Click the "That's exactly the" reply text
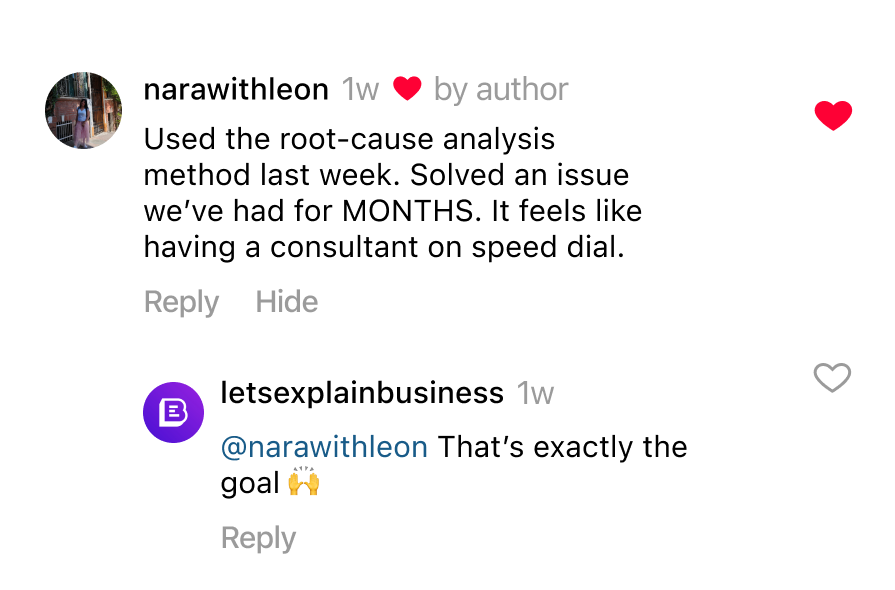The height and width of the screenshot is (590, 895). (562, 447)
